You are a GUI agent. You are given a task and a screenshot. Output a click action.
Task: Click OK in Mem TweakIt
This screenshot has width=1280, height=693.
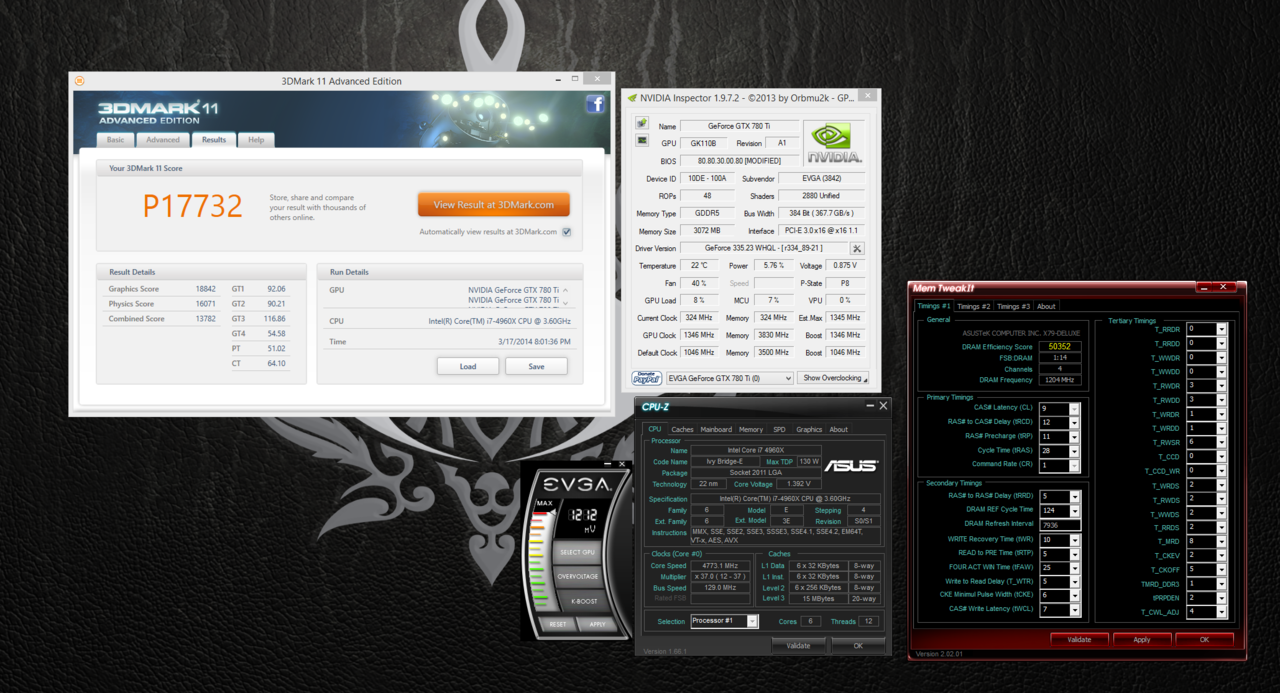coord(1204,639)
